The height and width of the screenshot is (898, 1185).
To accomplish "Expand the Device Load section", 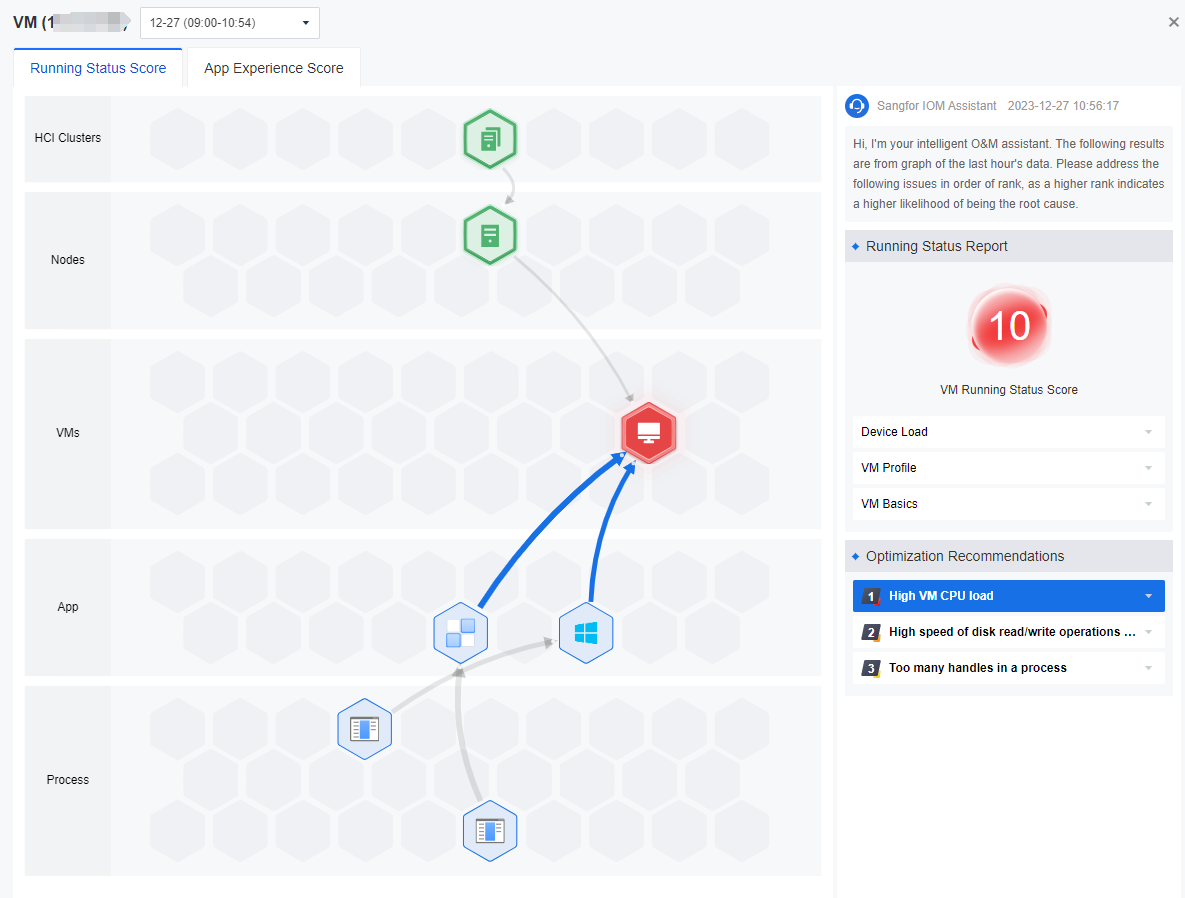I will point(1008,432).
